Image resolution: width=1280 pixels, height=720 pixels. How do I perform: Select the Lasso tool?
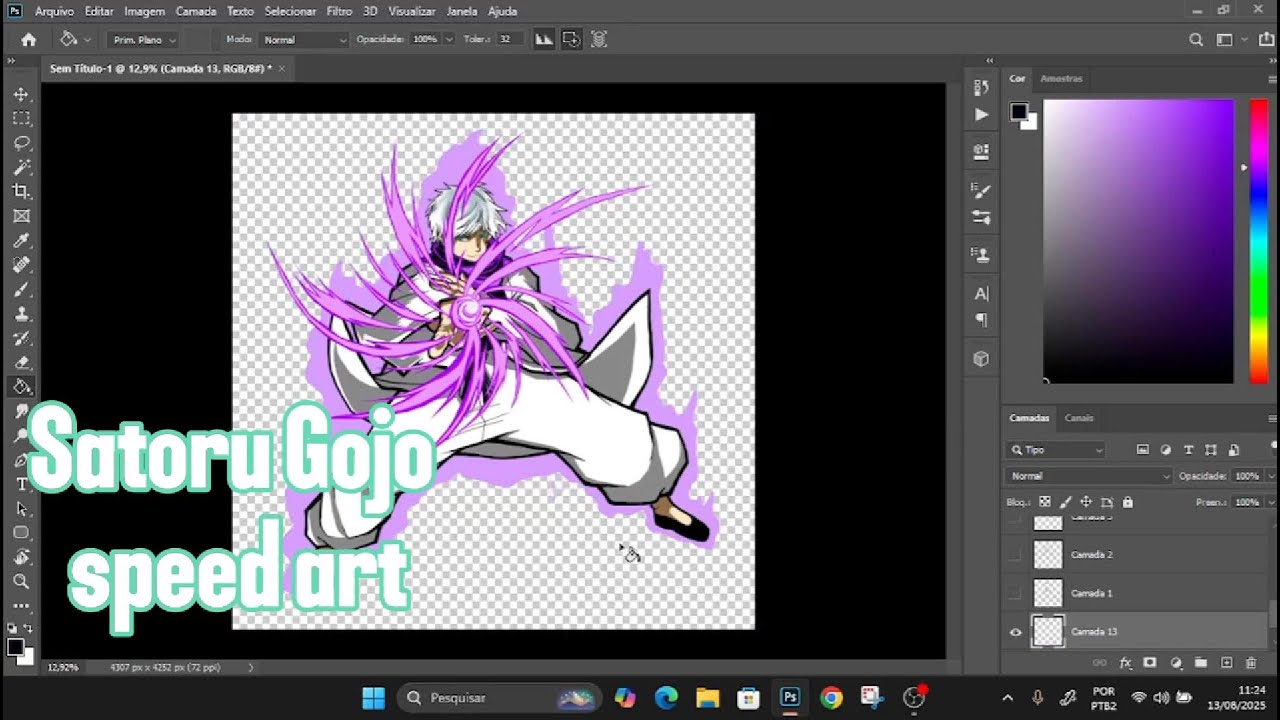(x=21, y=143)
